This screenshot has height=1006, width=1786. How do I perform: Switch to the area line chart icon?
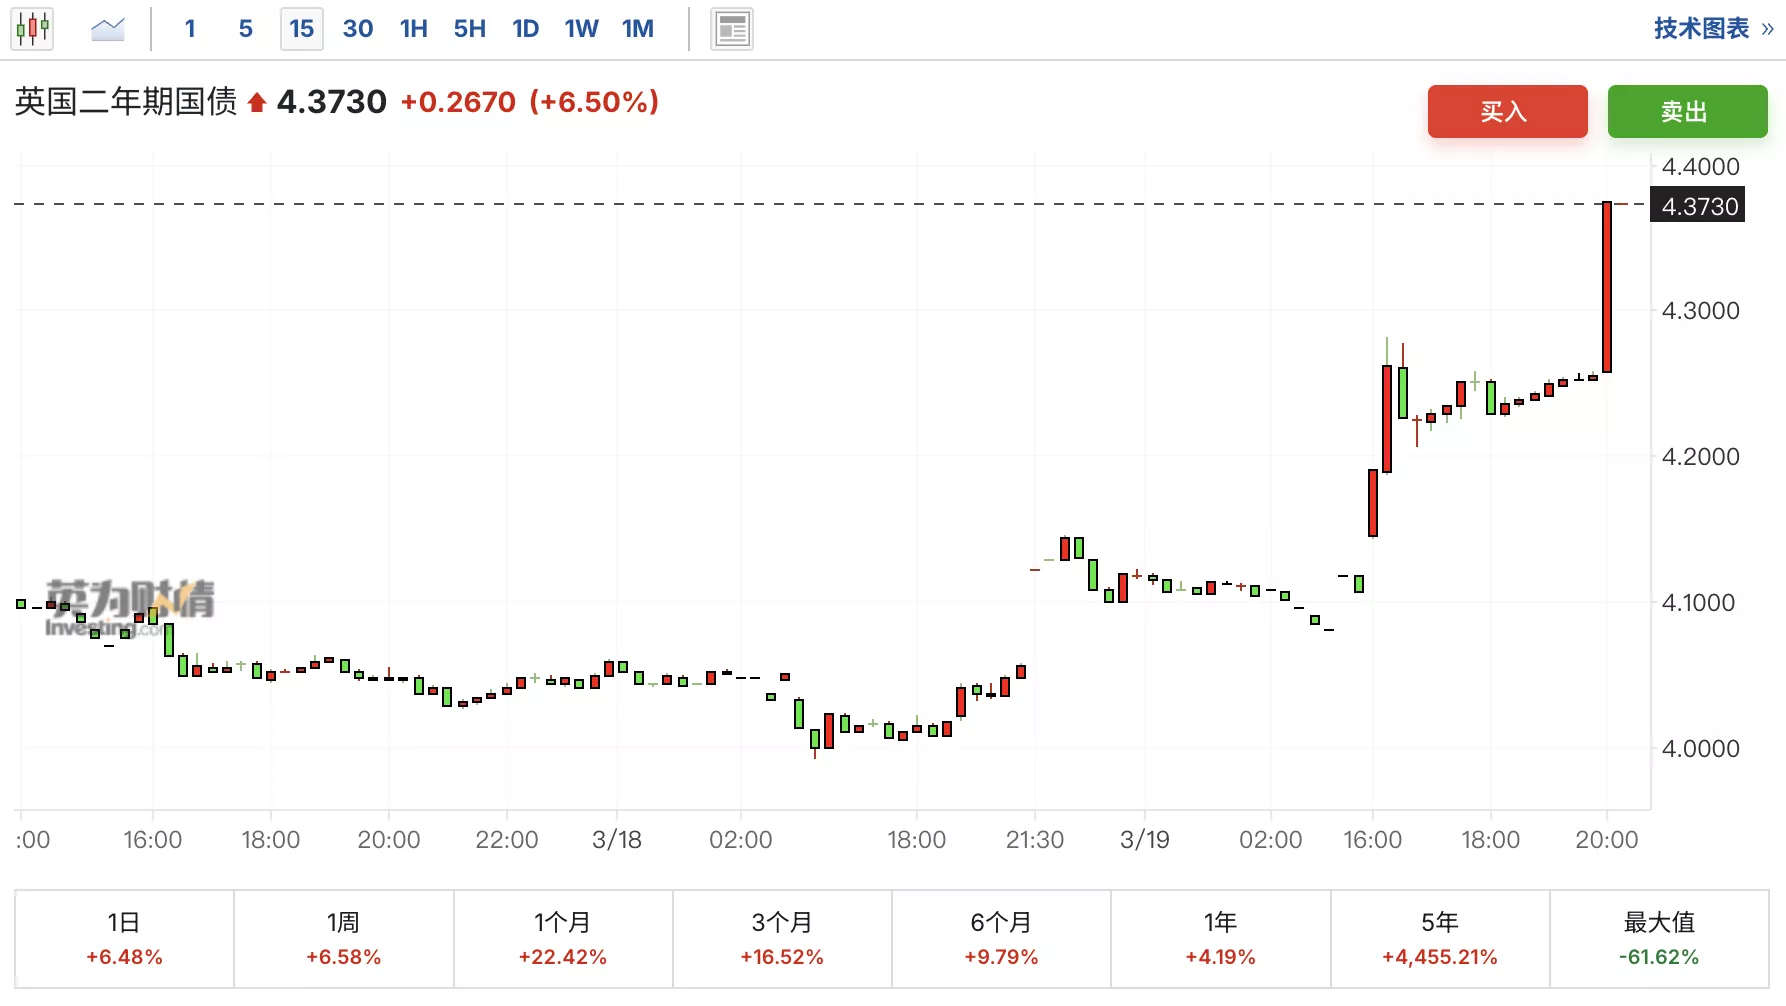pos(107,29)
